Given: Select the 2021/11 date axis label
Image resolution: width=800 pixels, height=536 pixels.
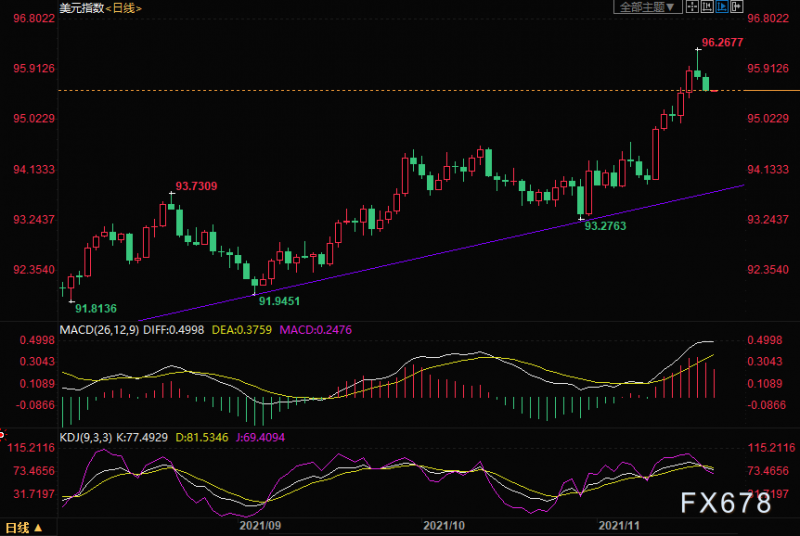Looking at the screenshot, I should click(619, 525).
